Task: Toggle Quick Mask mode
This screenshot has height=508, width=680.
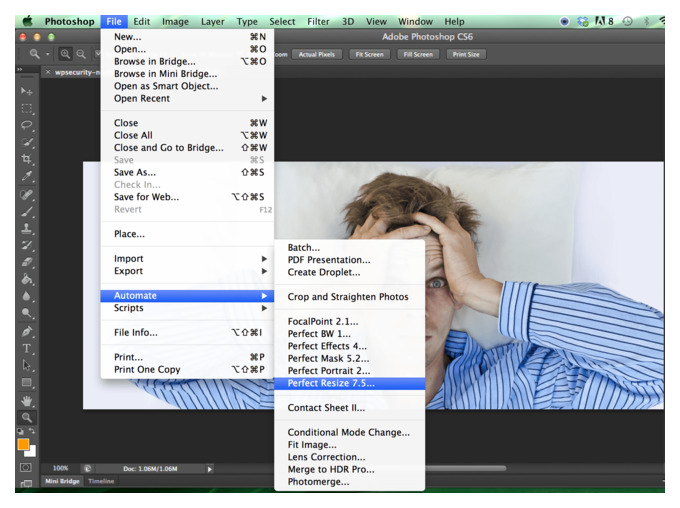Action: [26, 467]
